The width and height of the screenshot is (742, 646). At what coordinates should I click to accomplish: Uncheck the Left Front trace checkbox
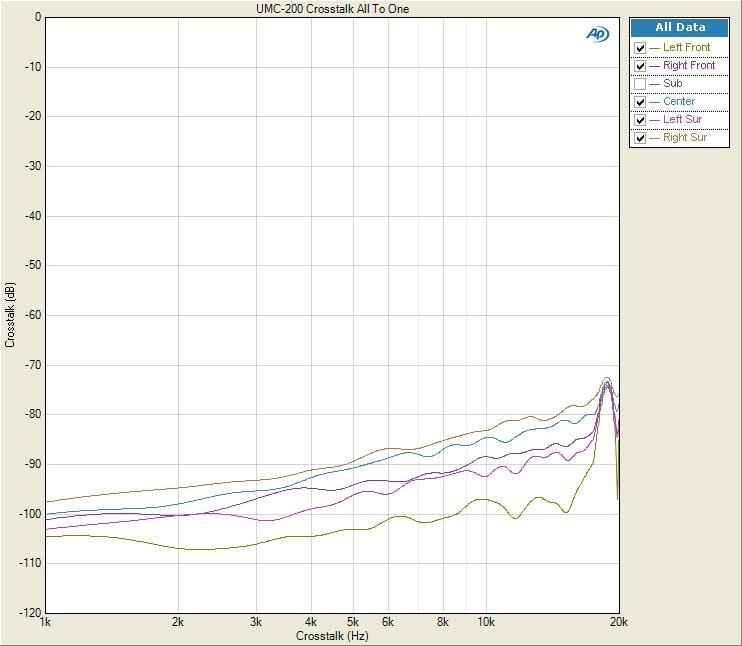[640, 48]
